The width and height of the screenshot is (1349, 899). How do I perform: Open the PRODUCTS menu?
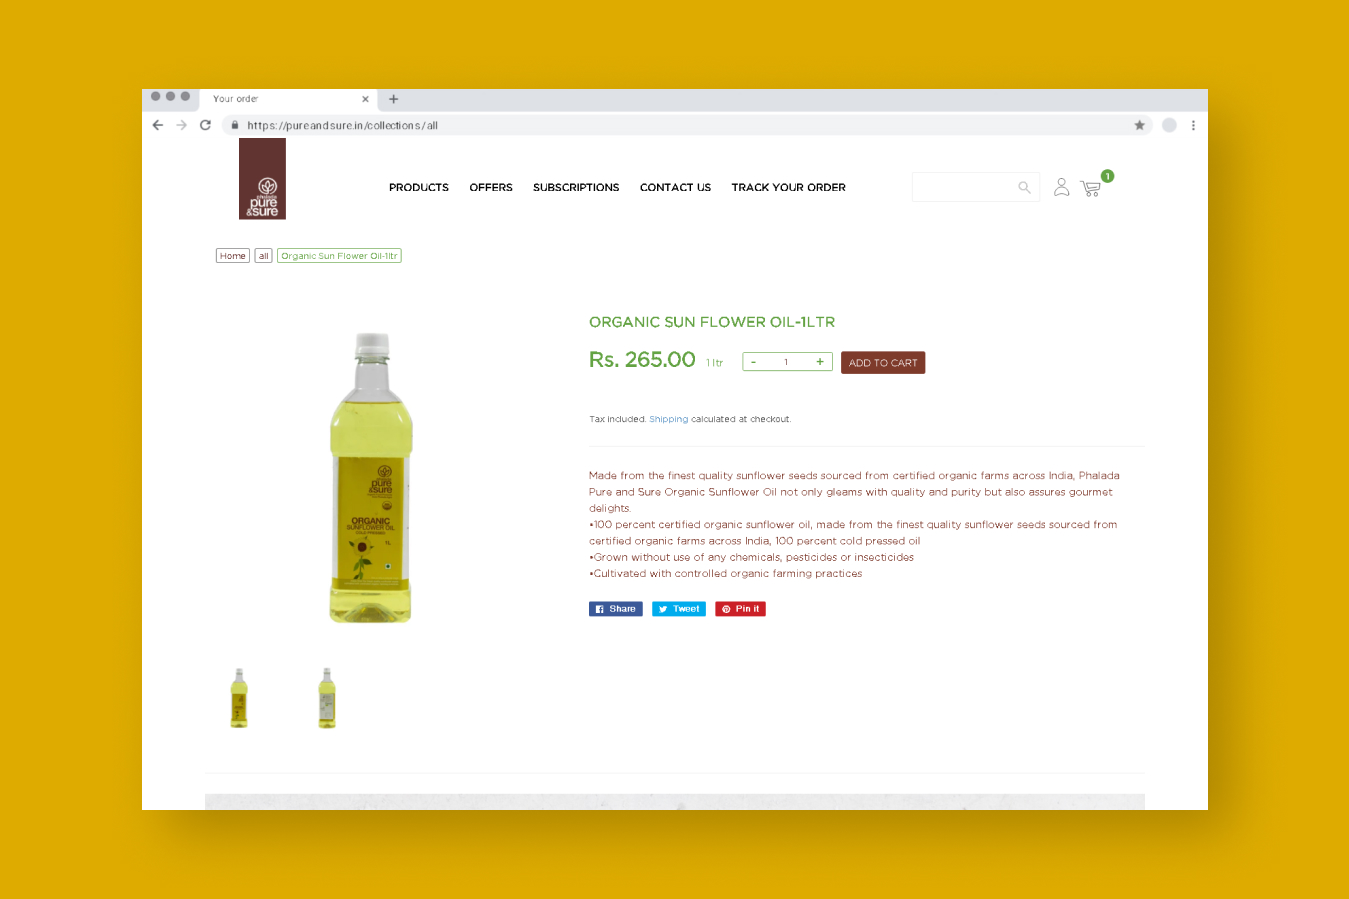[x=419, y=187]
